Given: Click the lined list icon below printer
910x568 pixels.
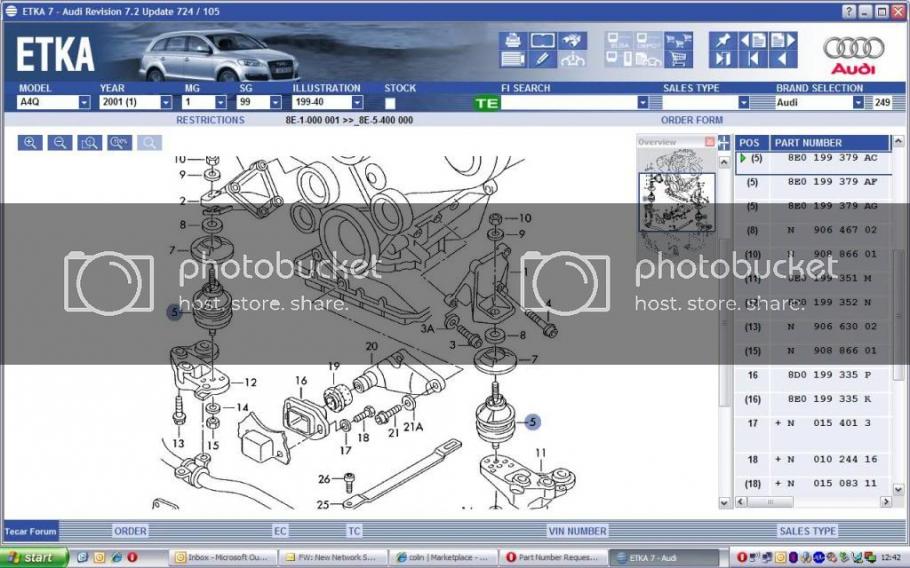Looking at the screenshot, I should point(512,59).
